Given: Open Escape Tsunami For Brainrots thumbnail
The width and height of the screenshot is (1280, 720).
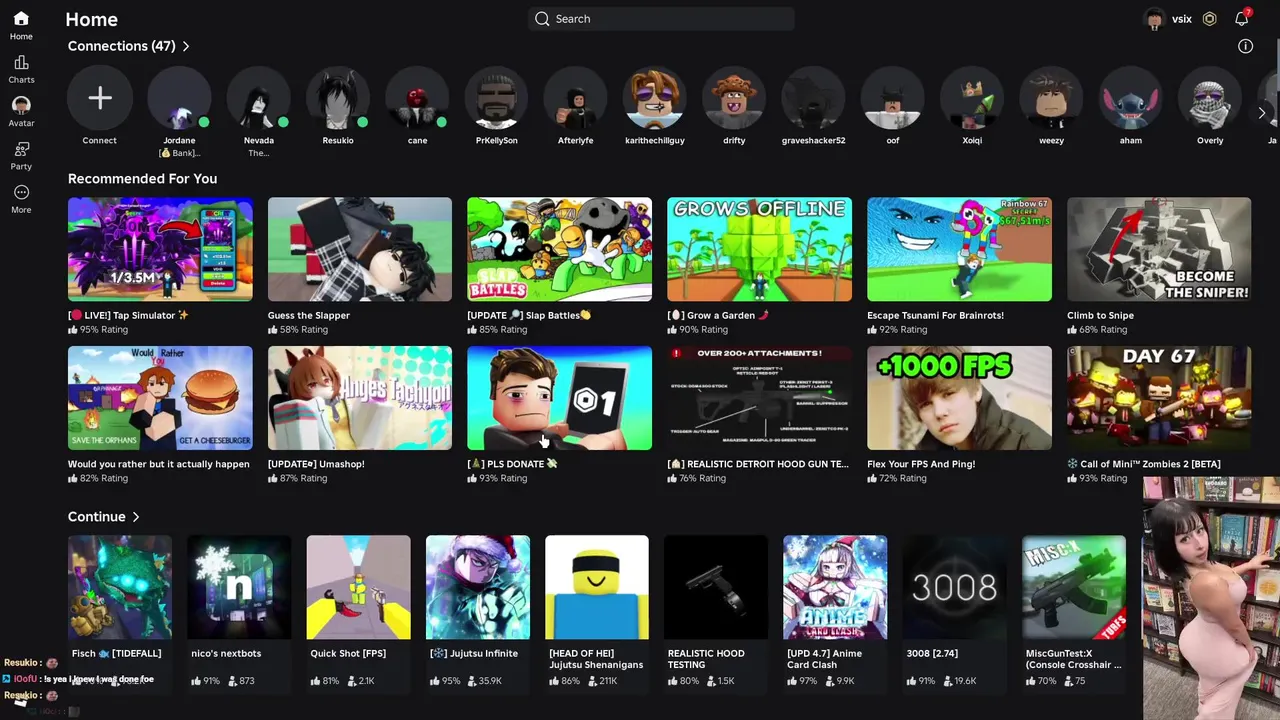Looking at the screenshot, I should (959, 249).
